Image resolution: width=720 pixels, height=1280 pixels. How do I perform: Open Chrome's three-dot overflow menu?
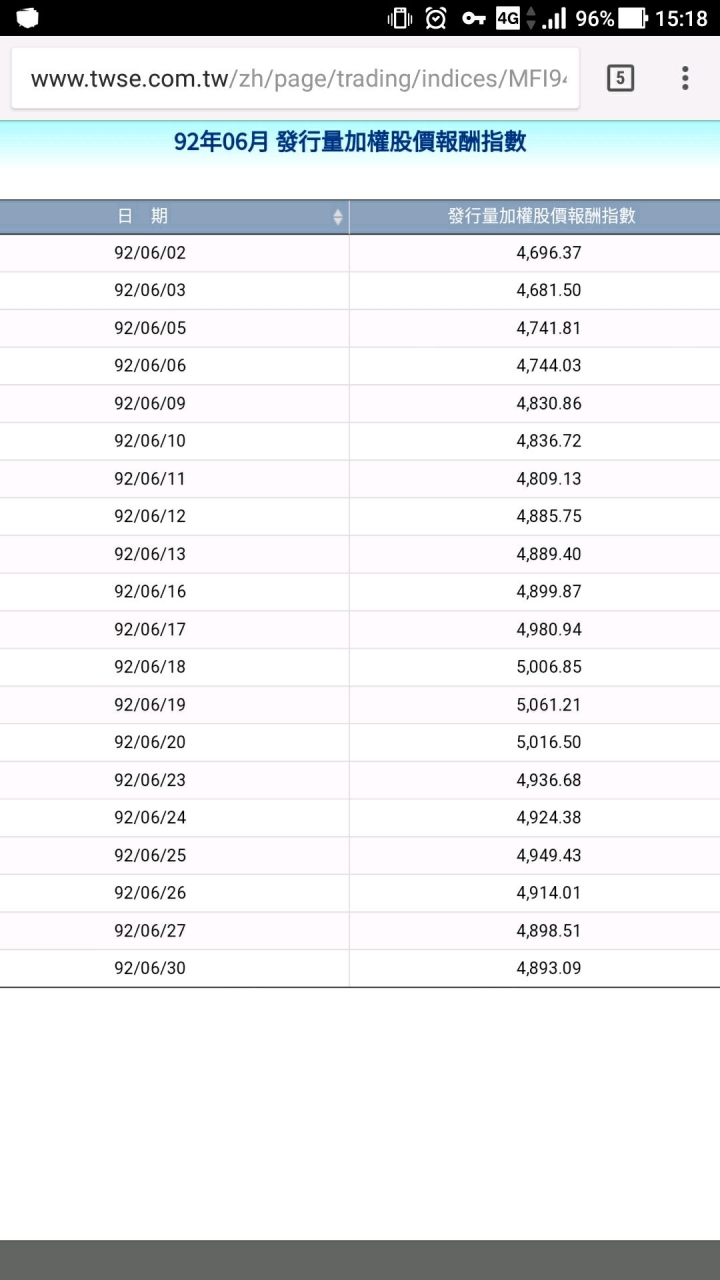pos(685,78)
